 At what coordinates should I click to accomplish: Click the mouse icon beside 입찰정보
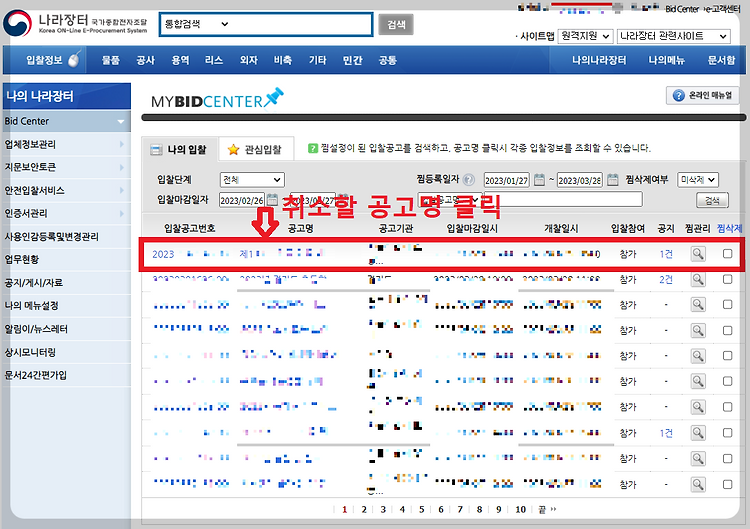(x=74, y=59)
